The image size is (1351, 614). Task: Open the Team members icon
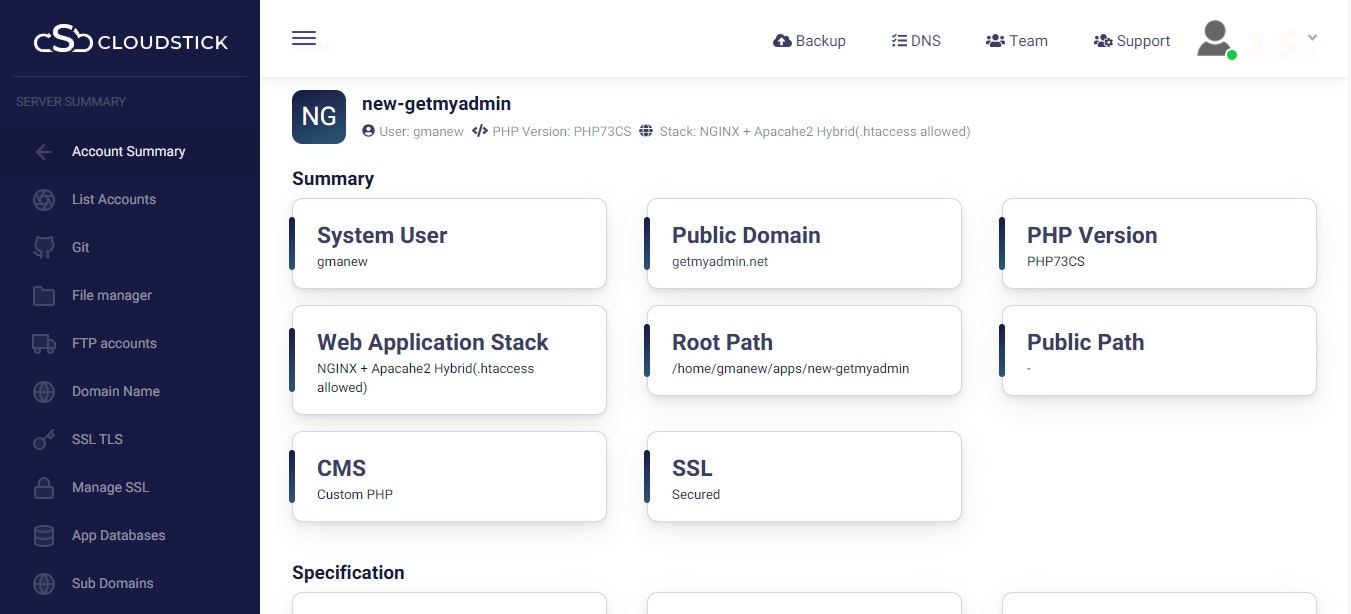[994, 40]
